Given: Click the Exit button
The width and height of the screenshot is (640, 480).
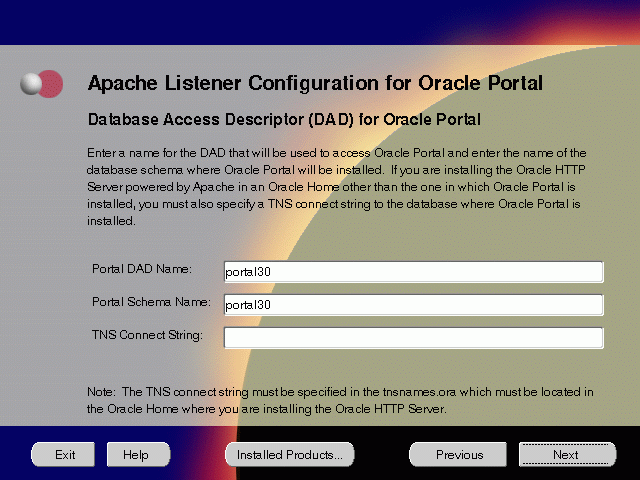Looking at the screenshot, I should [x=63, y=454].
